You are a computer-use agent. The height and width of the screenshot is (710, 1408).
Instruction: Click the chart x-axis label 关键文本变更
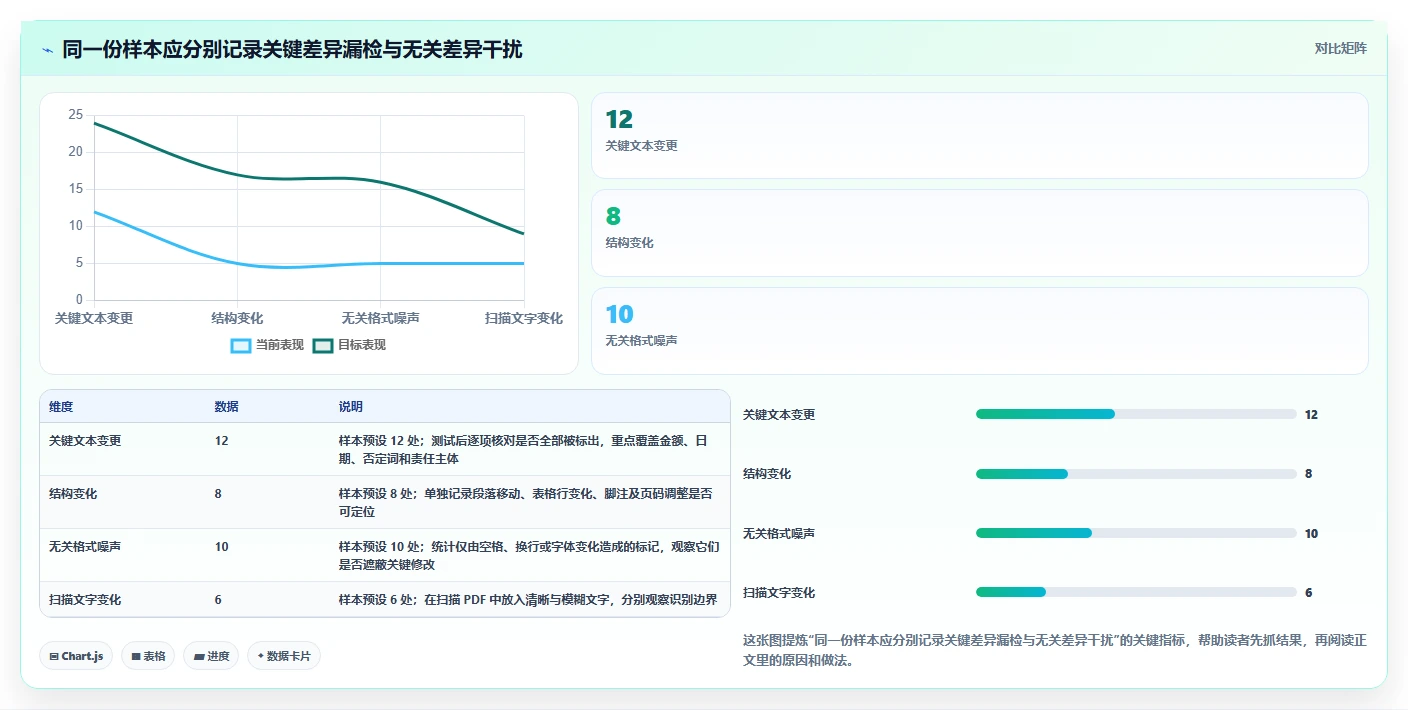(x=94, y=318)
